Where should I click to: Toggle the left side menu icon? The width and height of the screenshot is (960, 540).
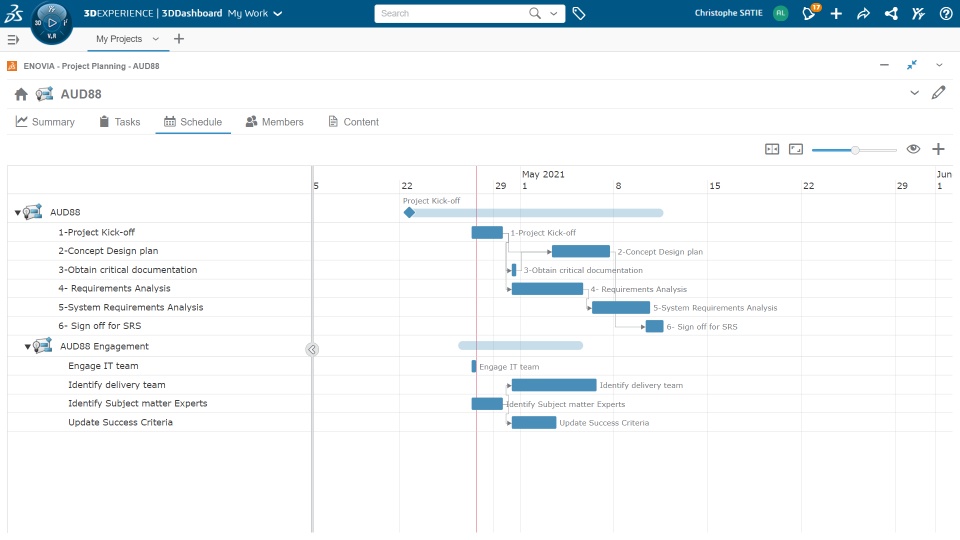[13, 39]
